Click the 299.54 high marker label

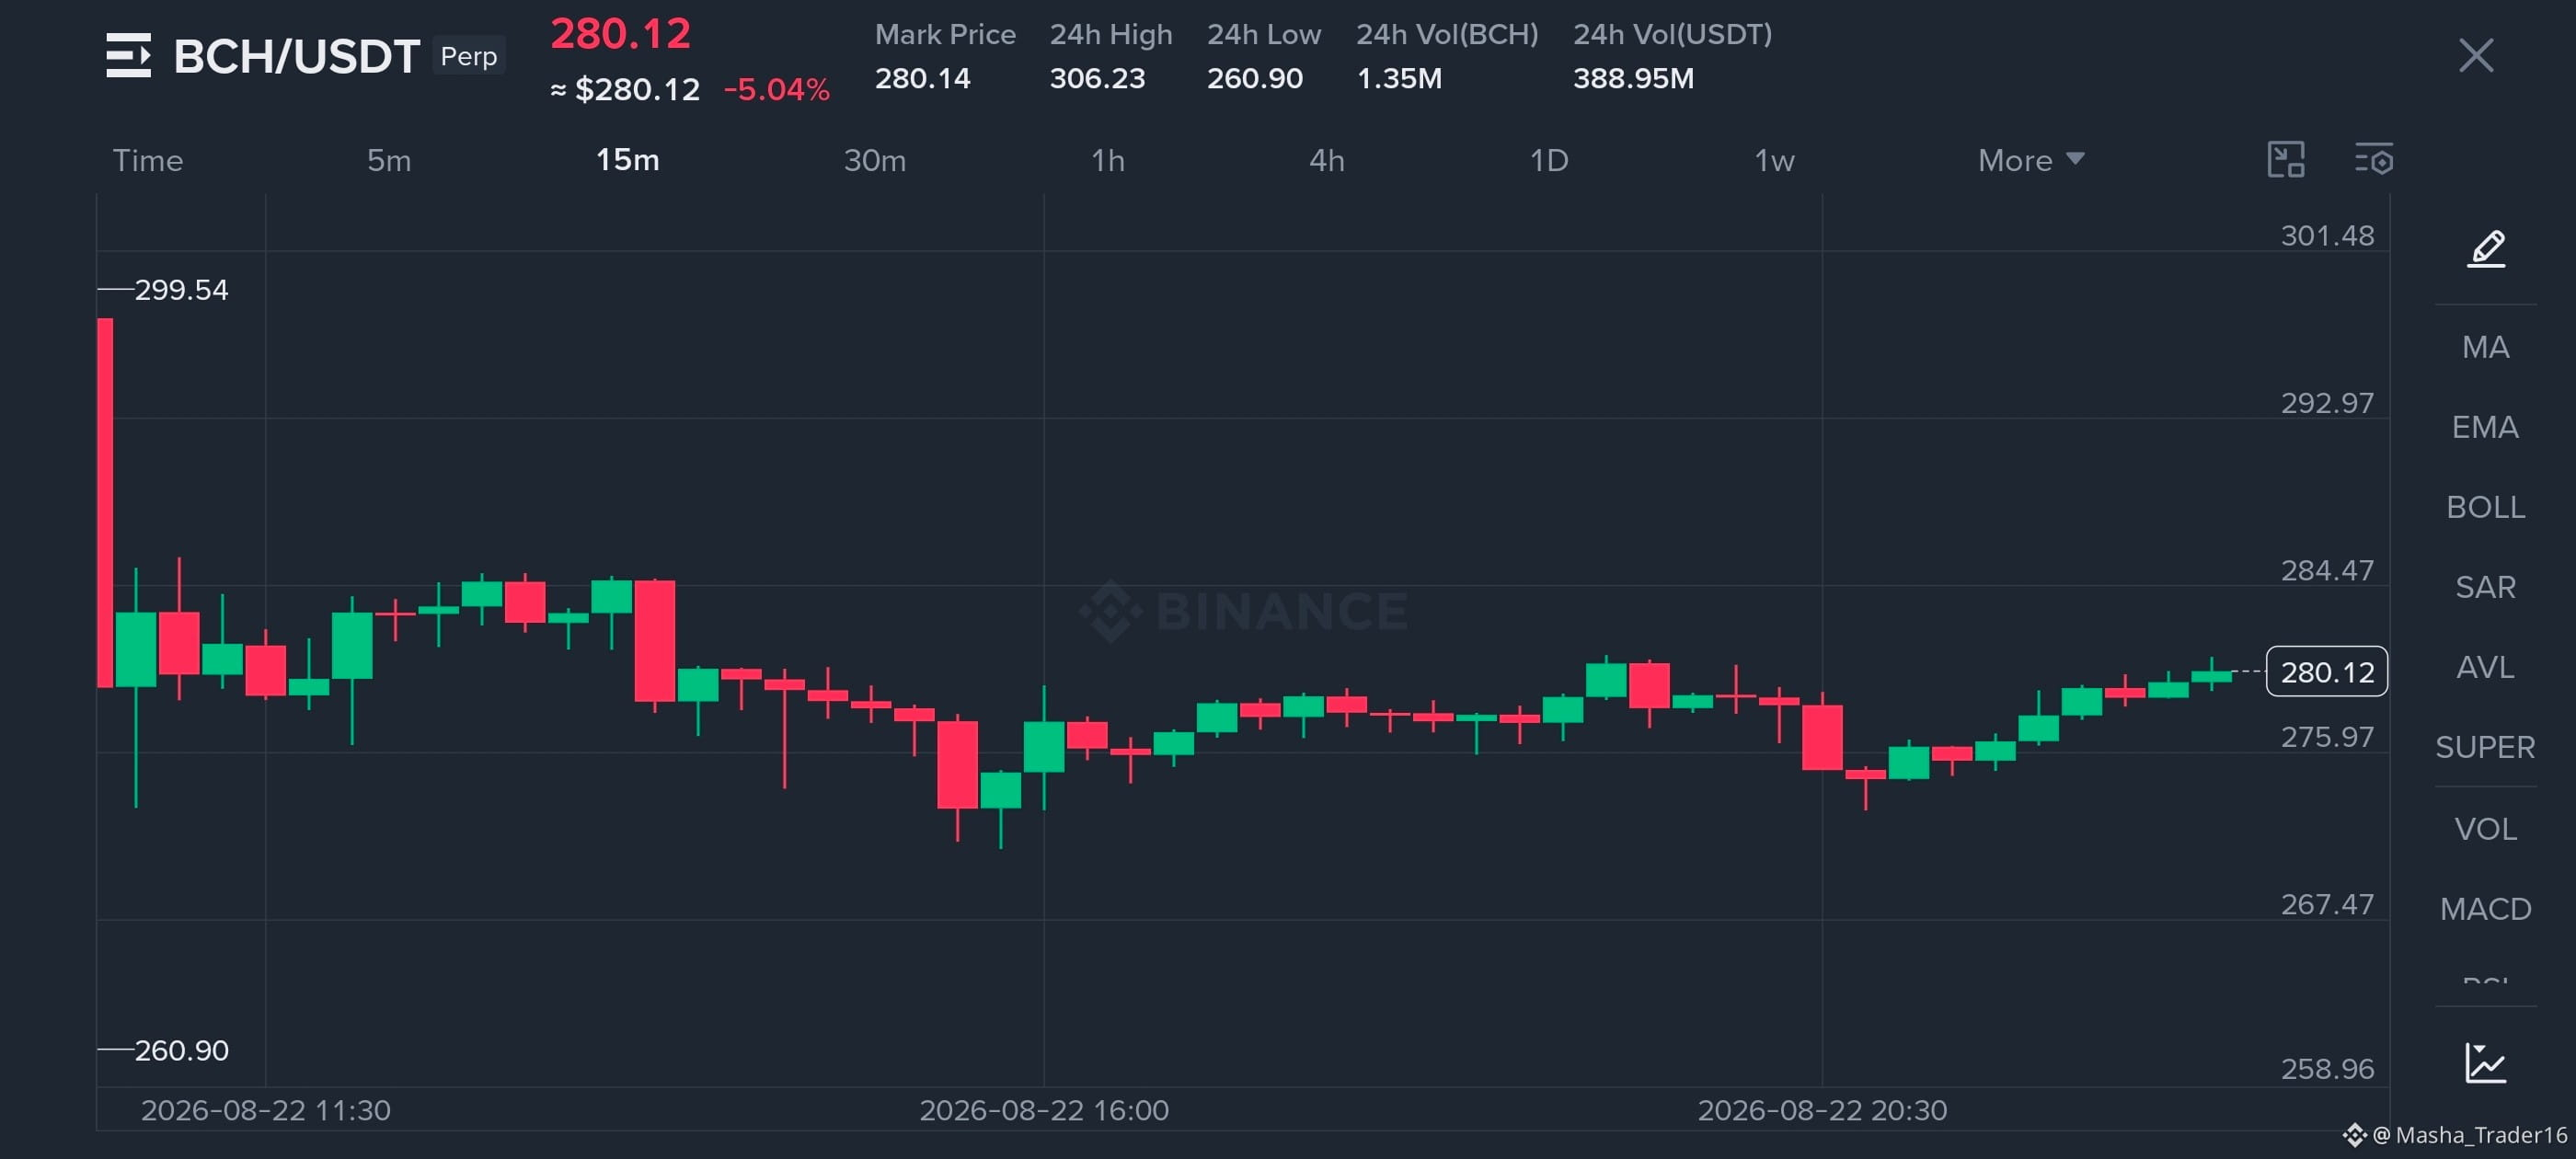pos(181,290)
